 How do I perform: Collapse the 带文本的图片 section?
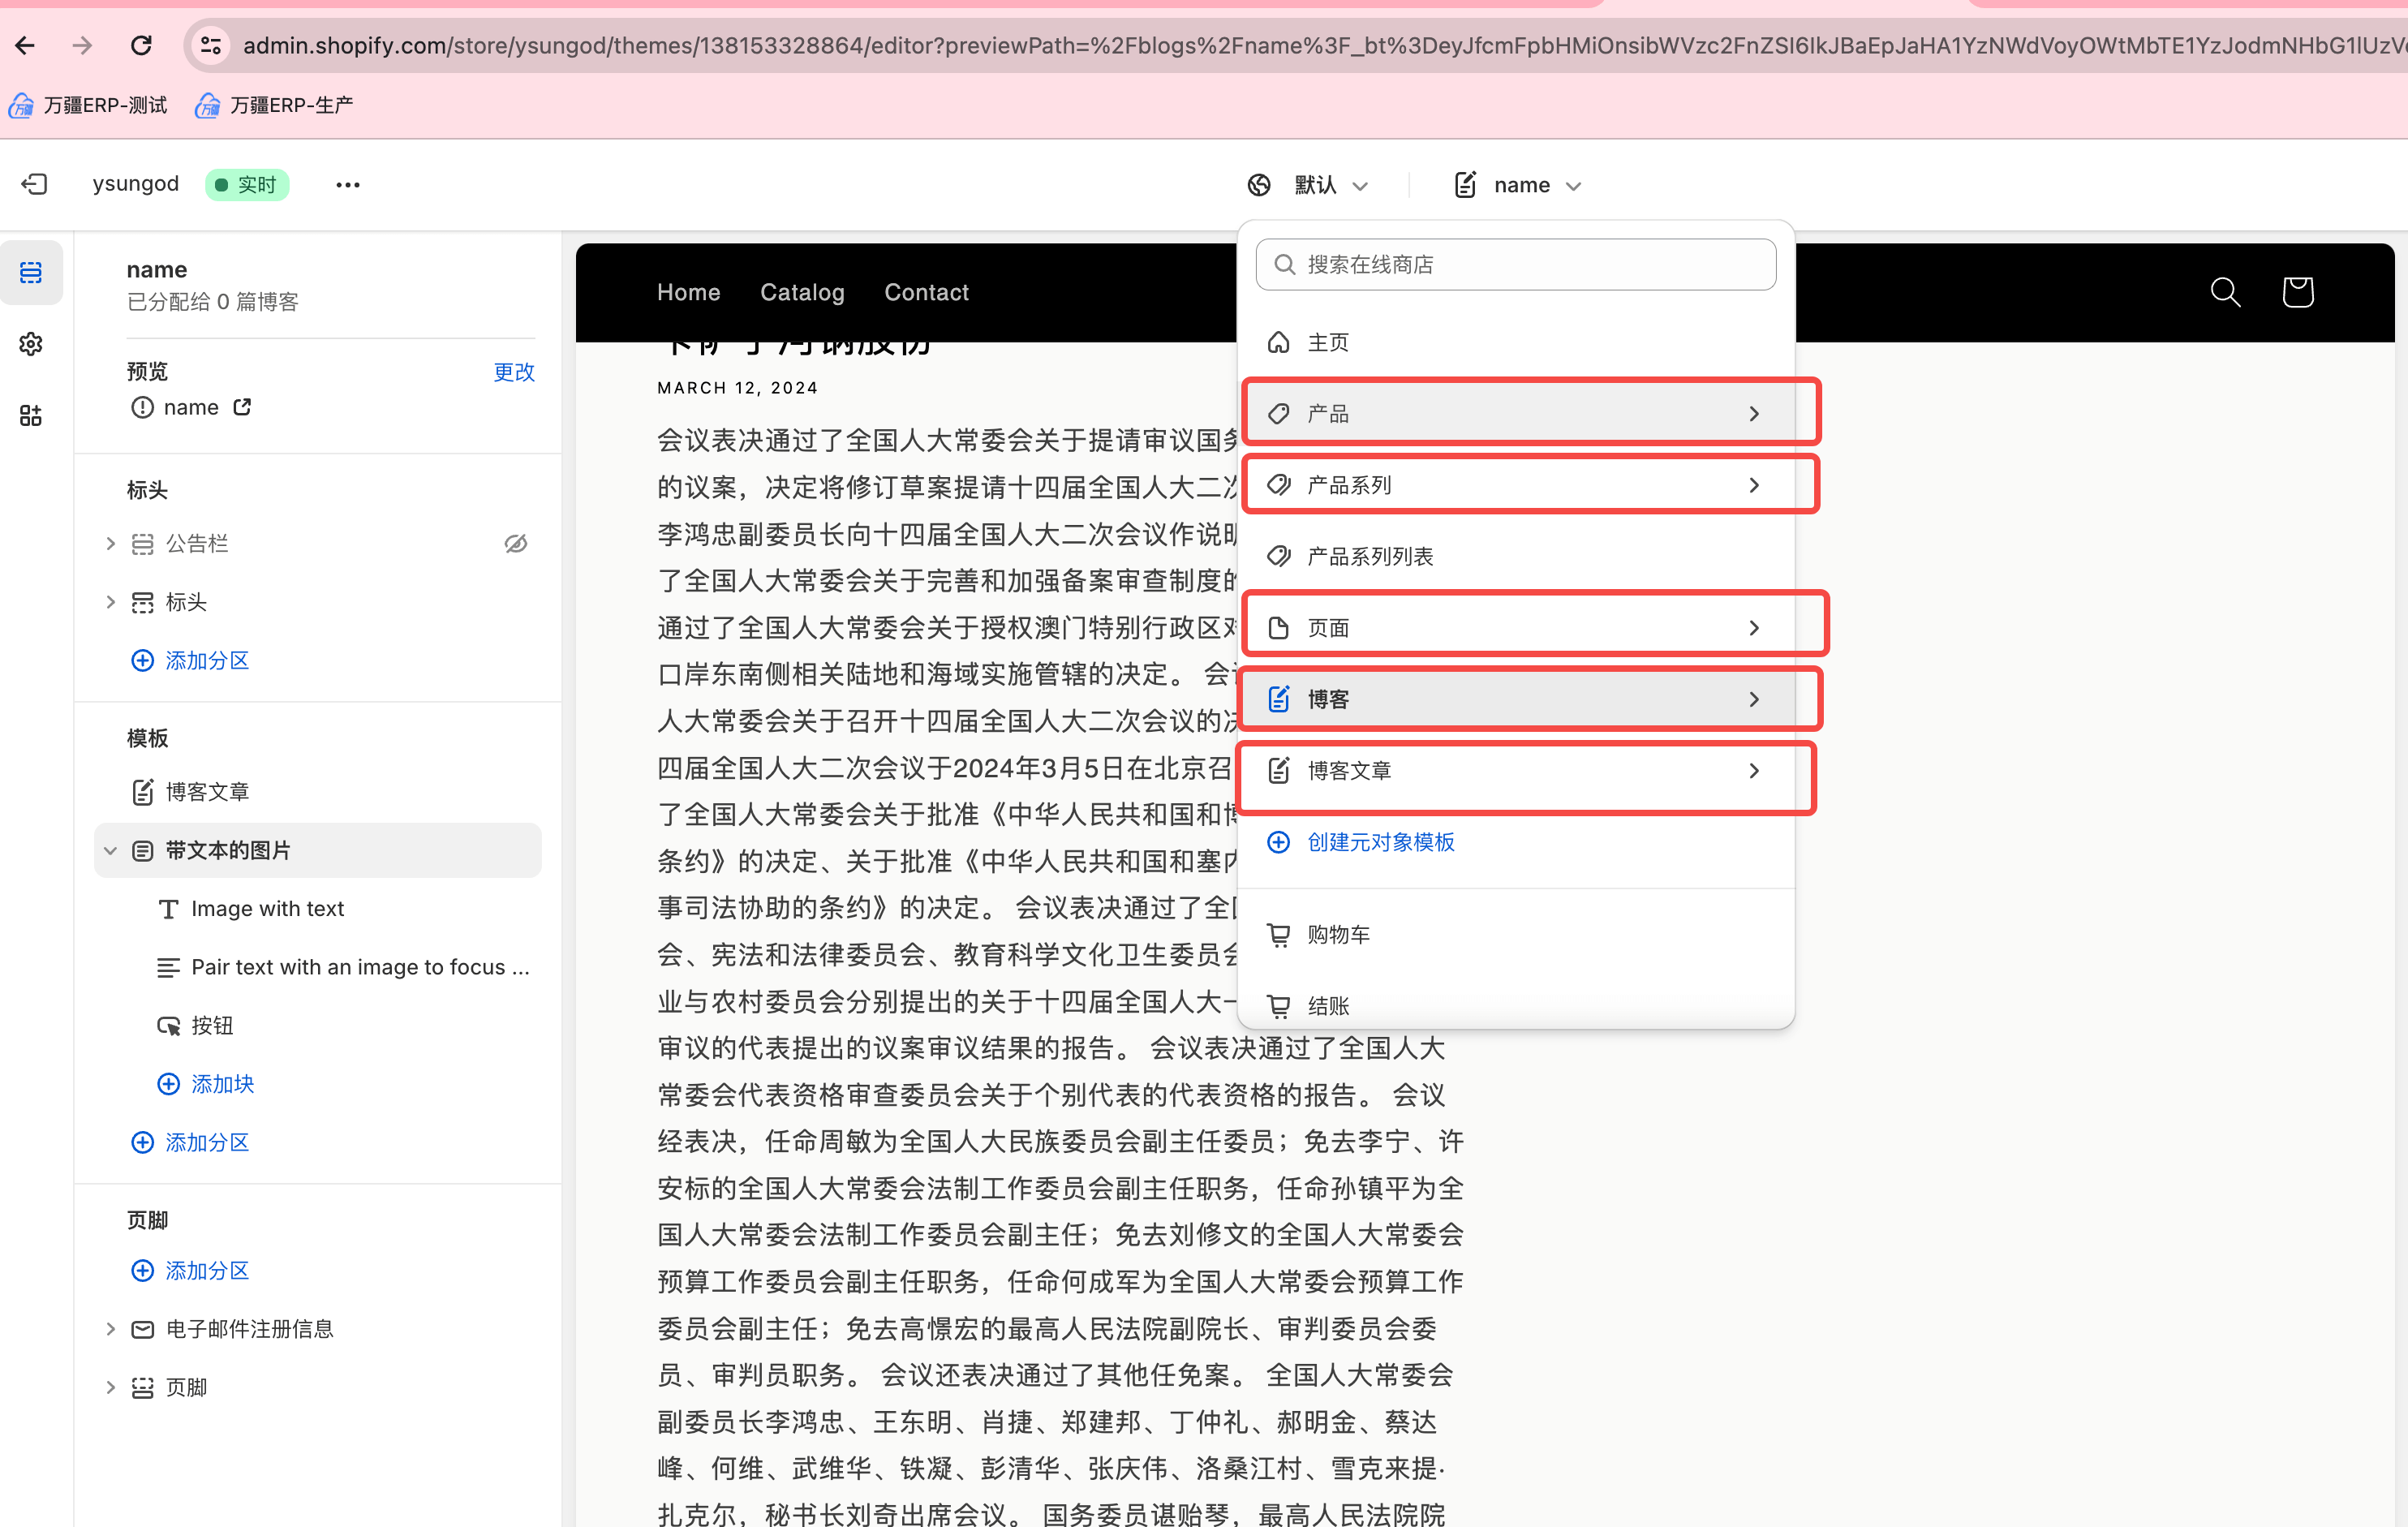(111, 850)
